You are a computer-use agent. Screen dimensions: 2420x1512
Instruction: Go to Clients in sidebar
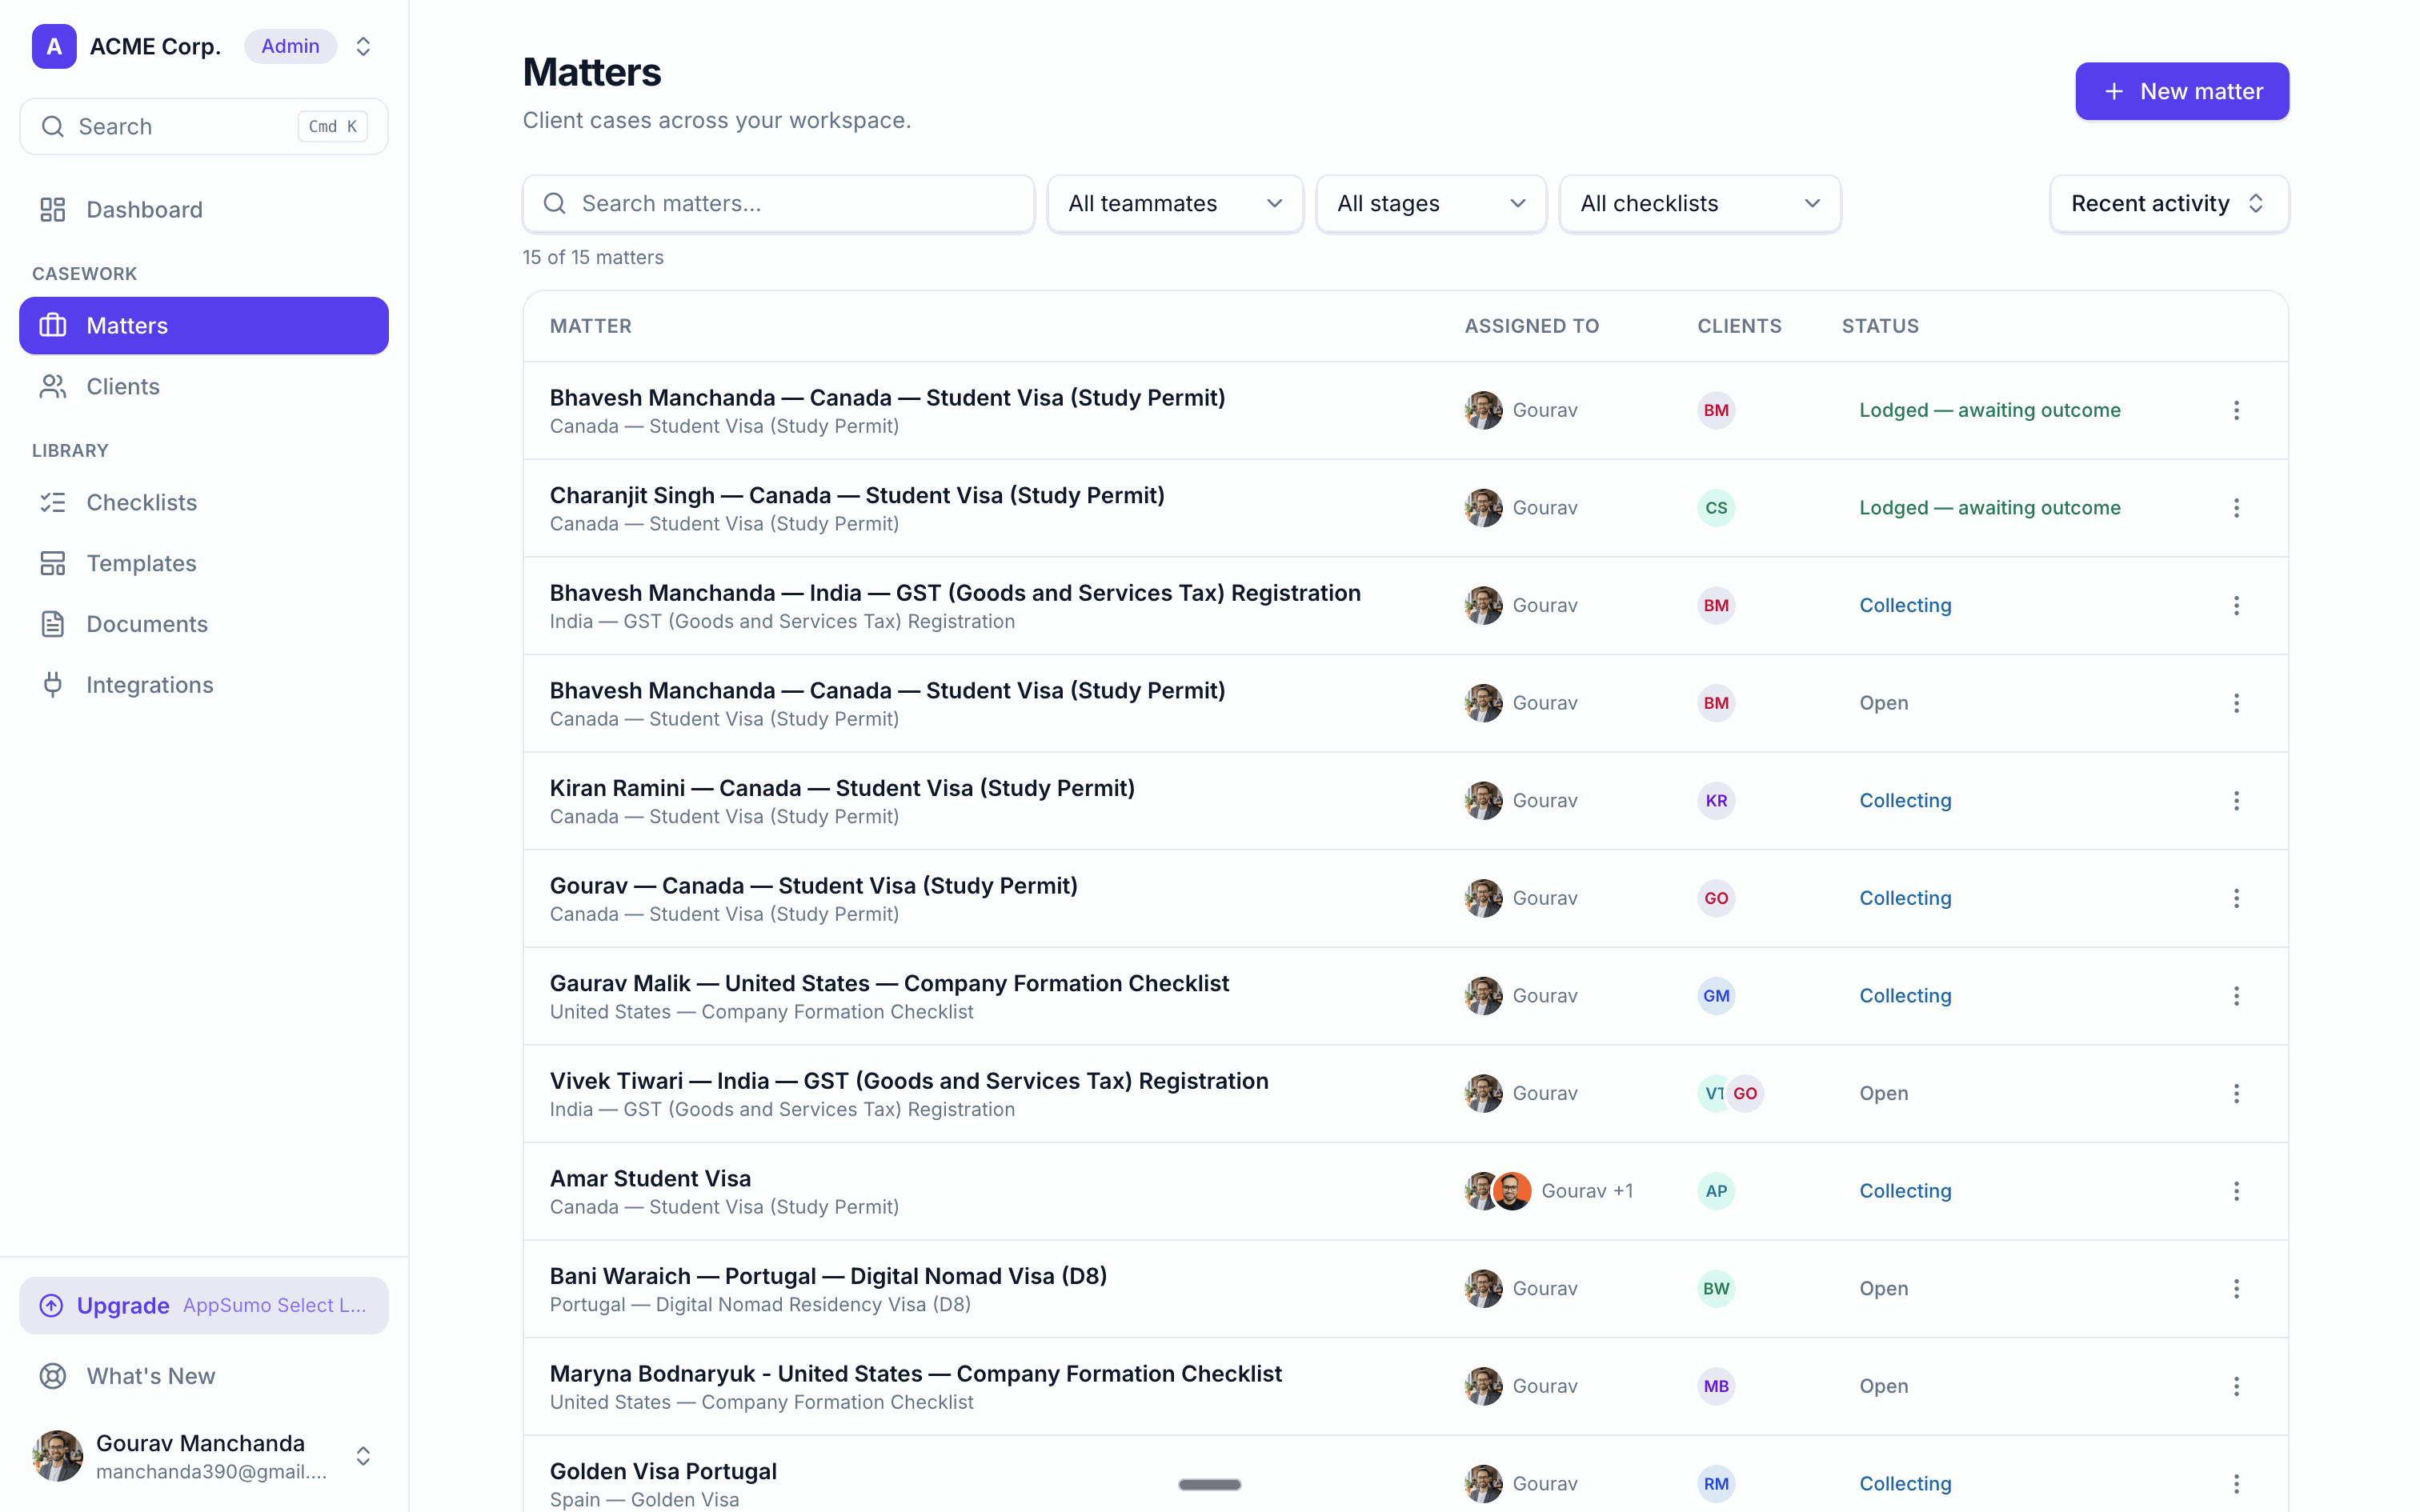coord(204,386)
